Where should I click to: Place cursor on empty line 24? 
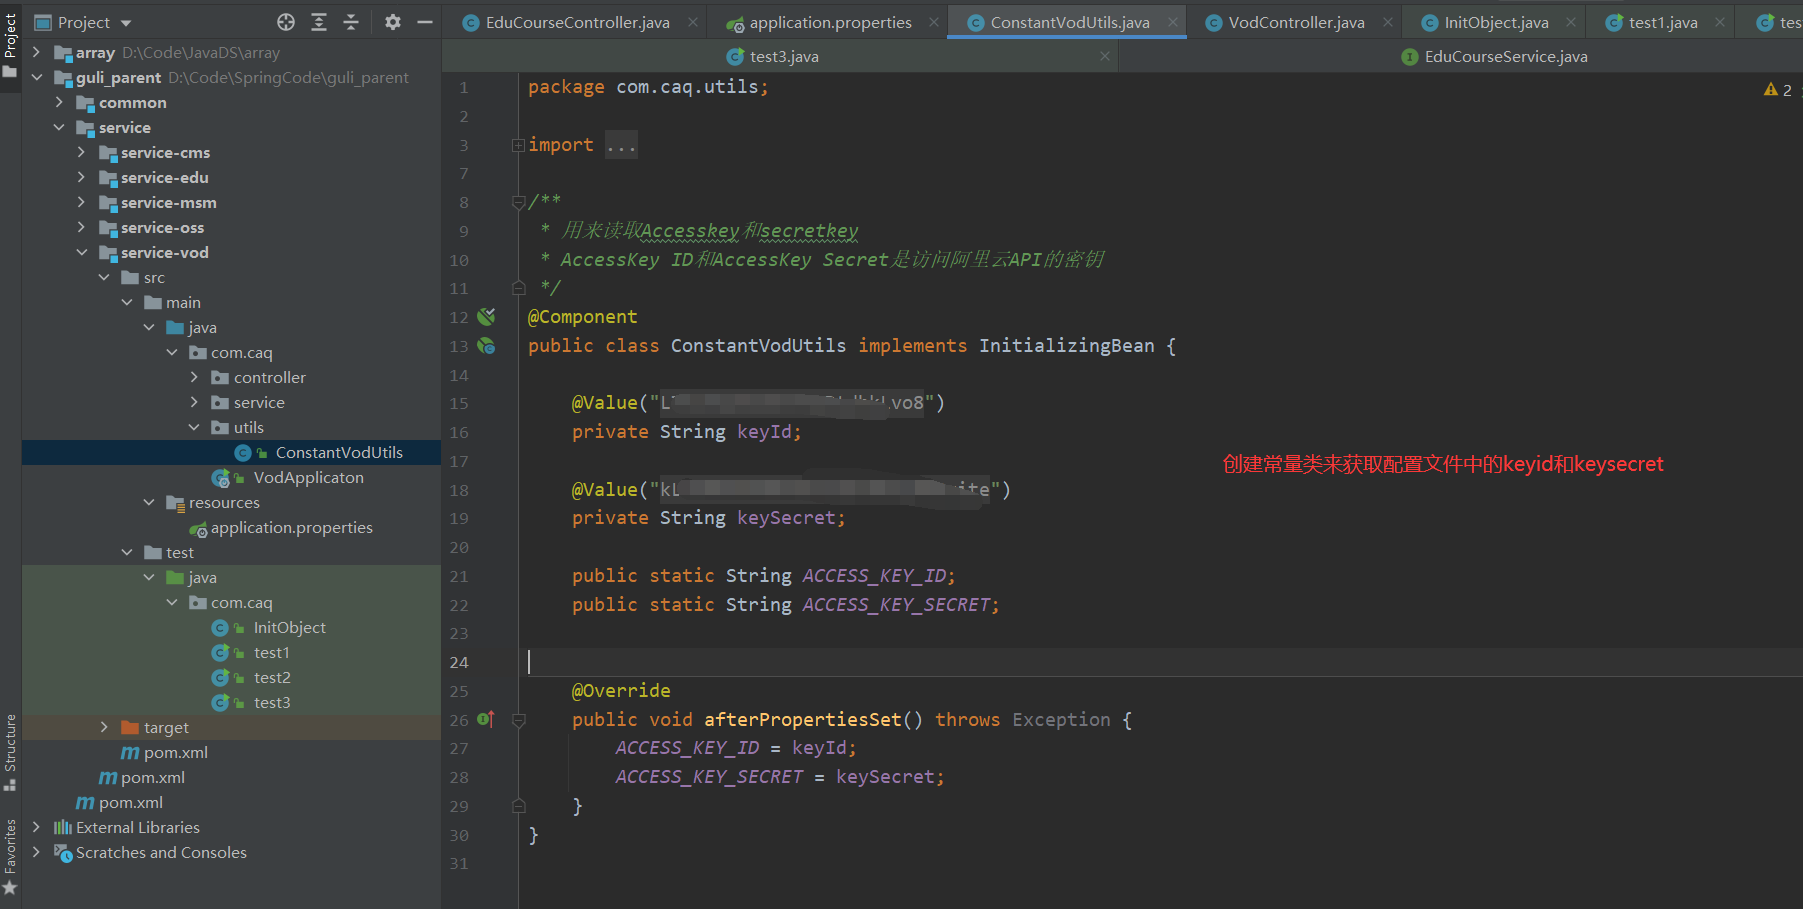pos(1160,662)
